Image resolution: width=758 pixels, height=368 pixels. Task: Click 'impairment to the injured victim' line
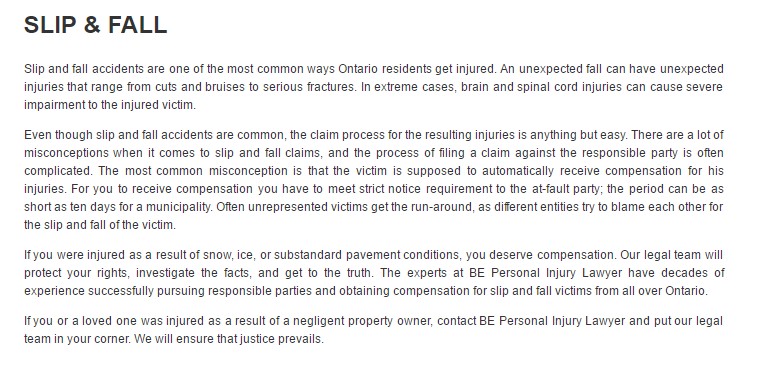(110, 105)
